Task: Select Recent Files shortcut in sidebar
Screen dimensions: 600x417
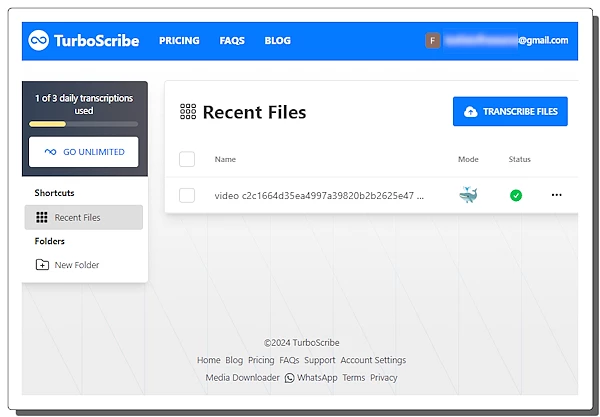Action: coord(84,217)
